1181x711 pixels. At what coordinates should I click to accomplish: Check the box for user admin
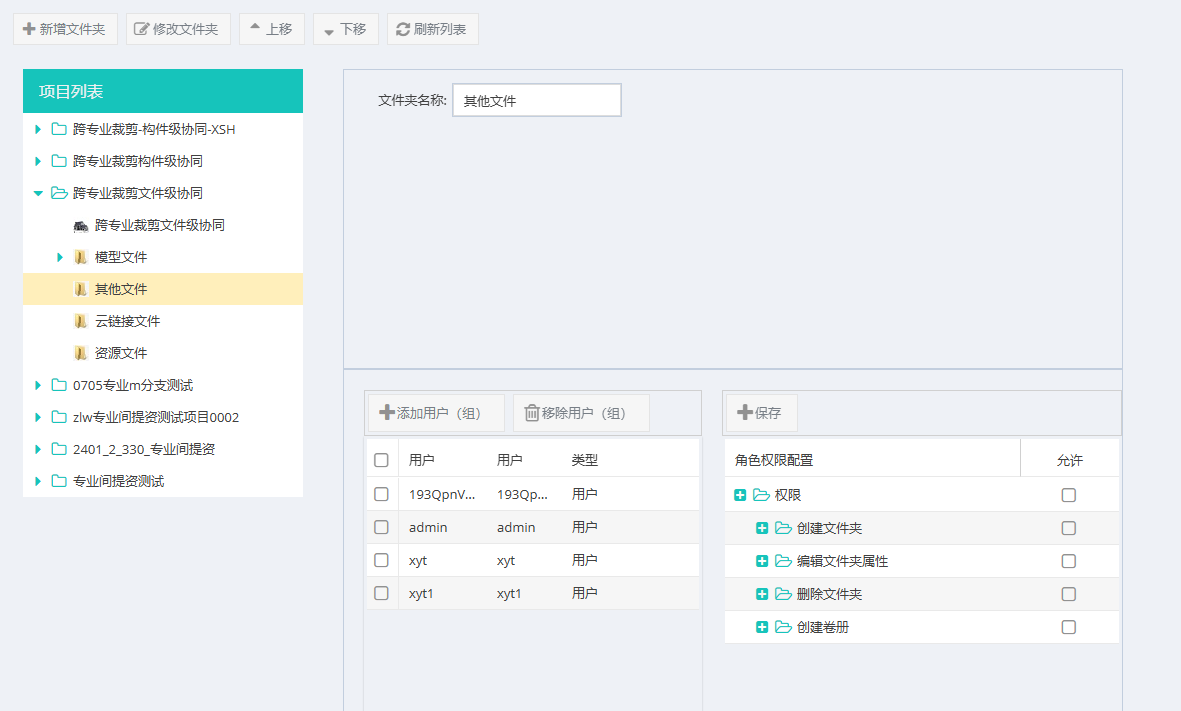point(381,527)
